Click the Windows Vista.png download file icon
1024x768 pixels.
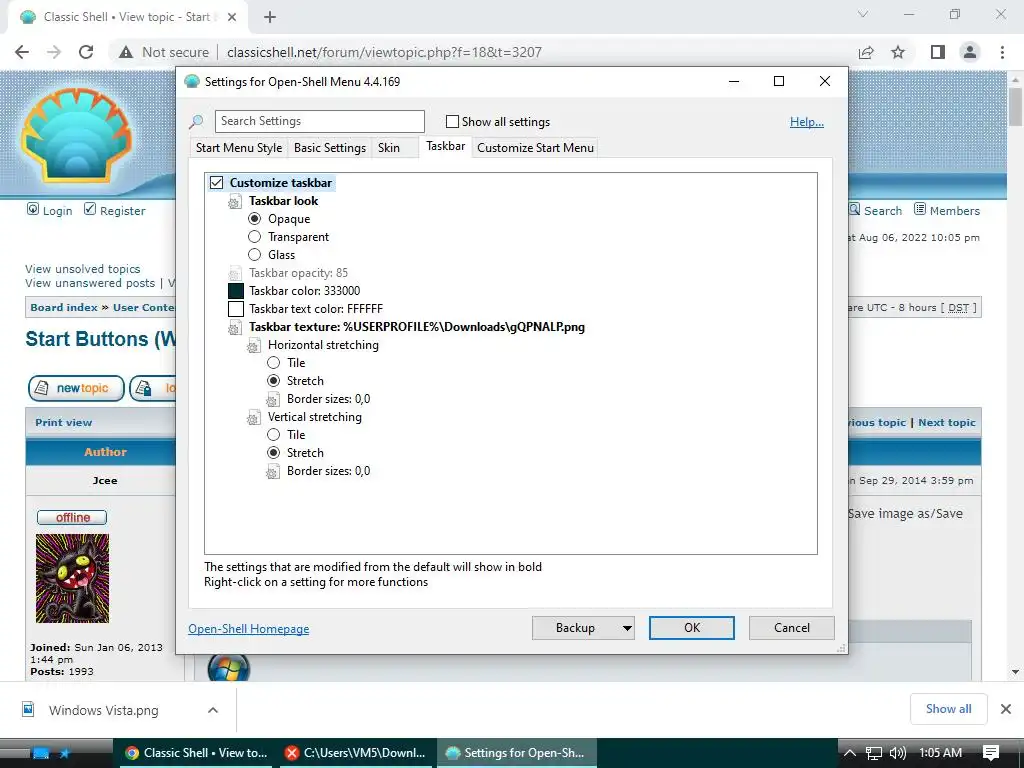[28, 709]
